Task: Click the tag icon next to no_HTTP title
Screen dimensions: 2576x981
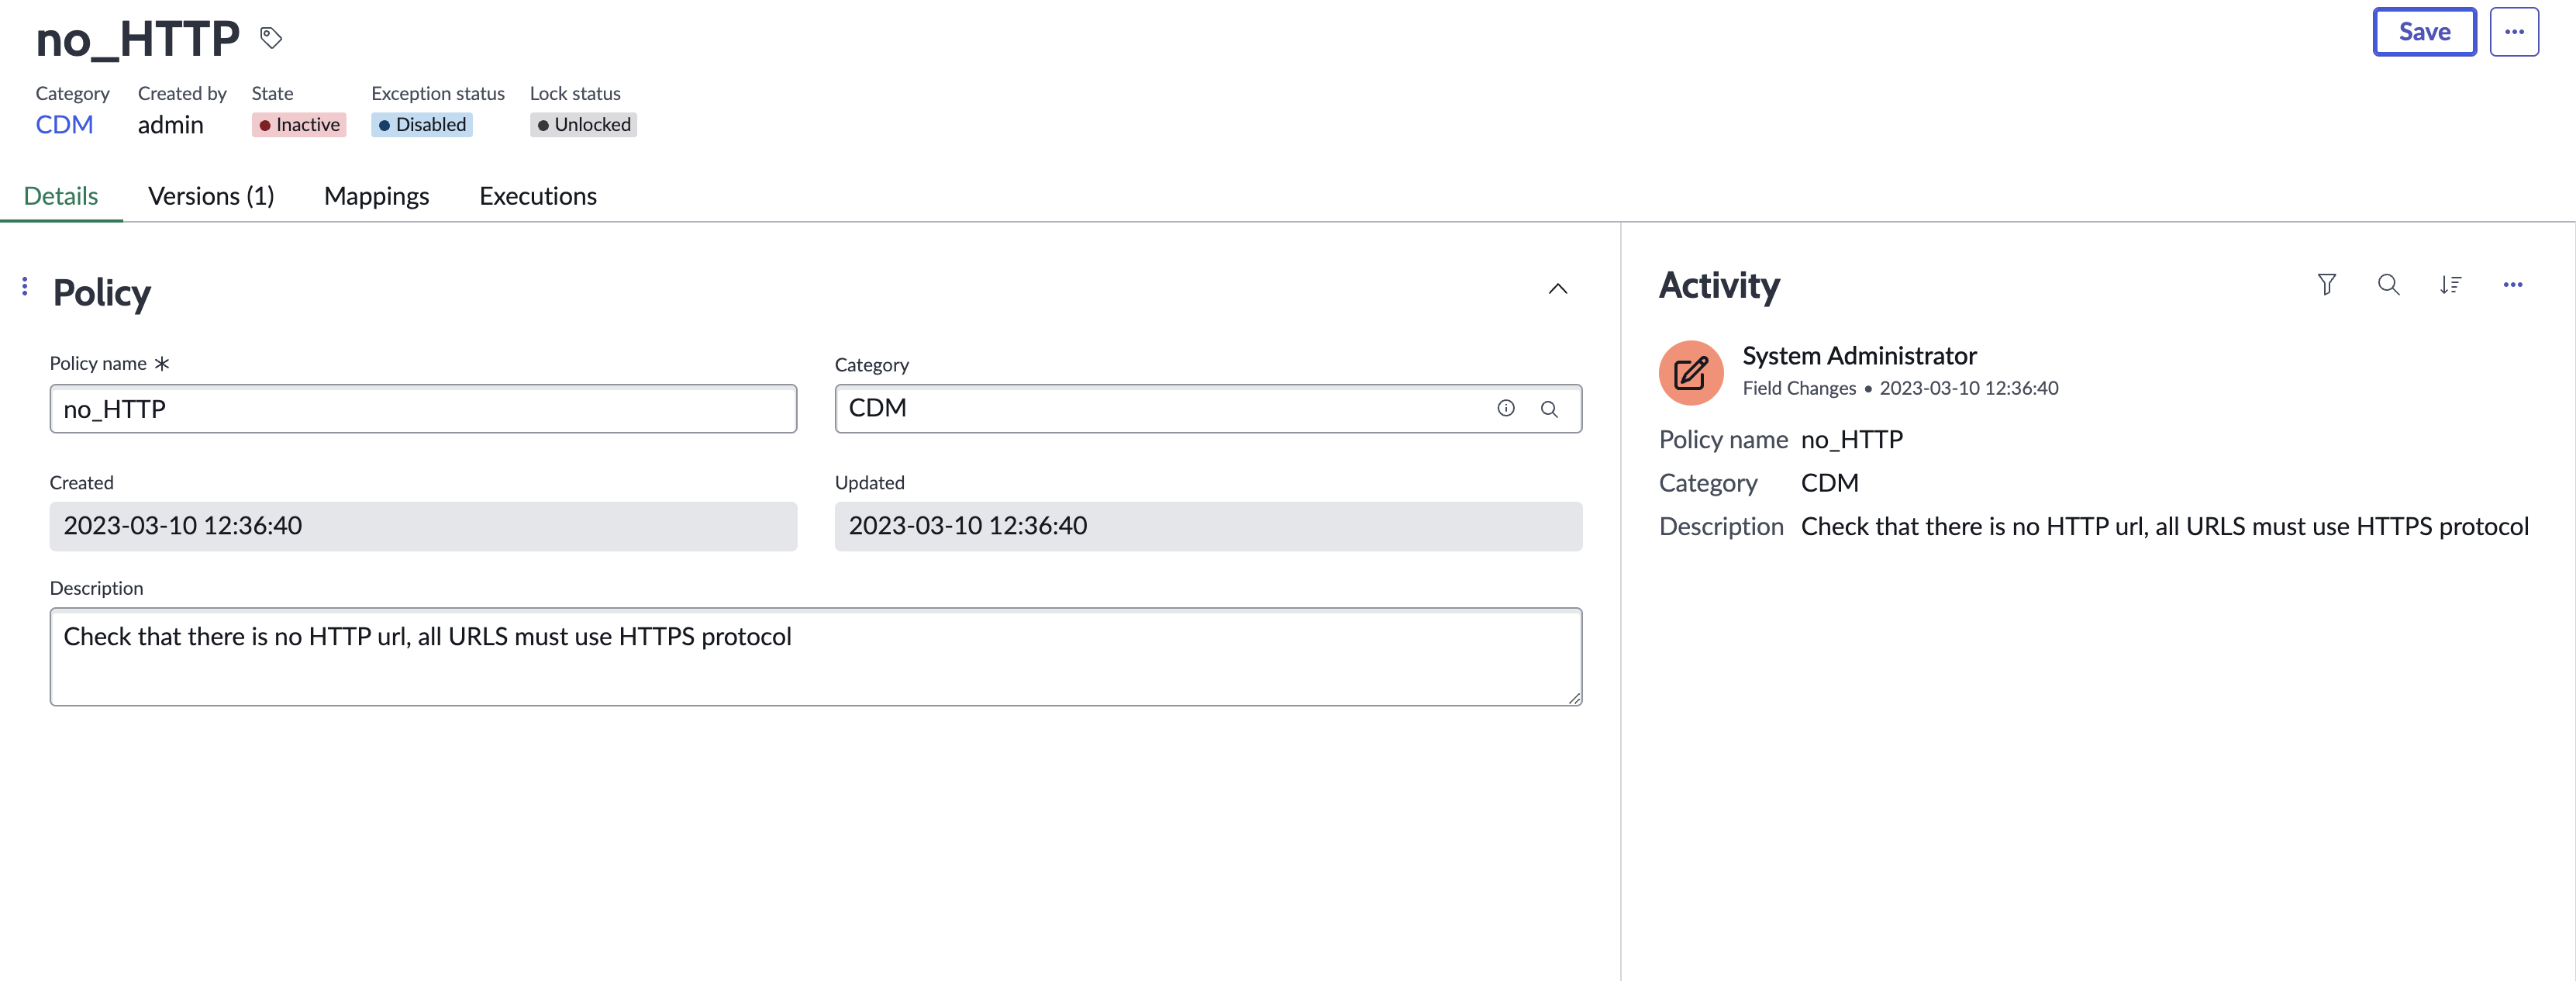Action: coord(271,38)
